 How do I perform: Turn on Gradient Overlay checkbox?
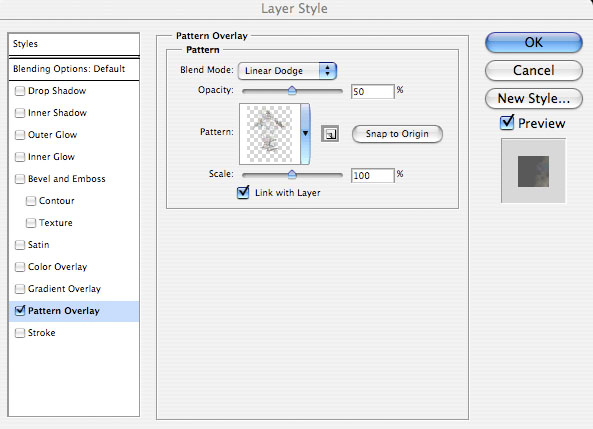[x=20, y=289]
